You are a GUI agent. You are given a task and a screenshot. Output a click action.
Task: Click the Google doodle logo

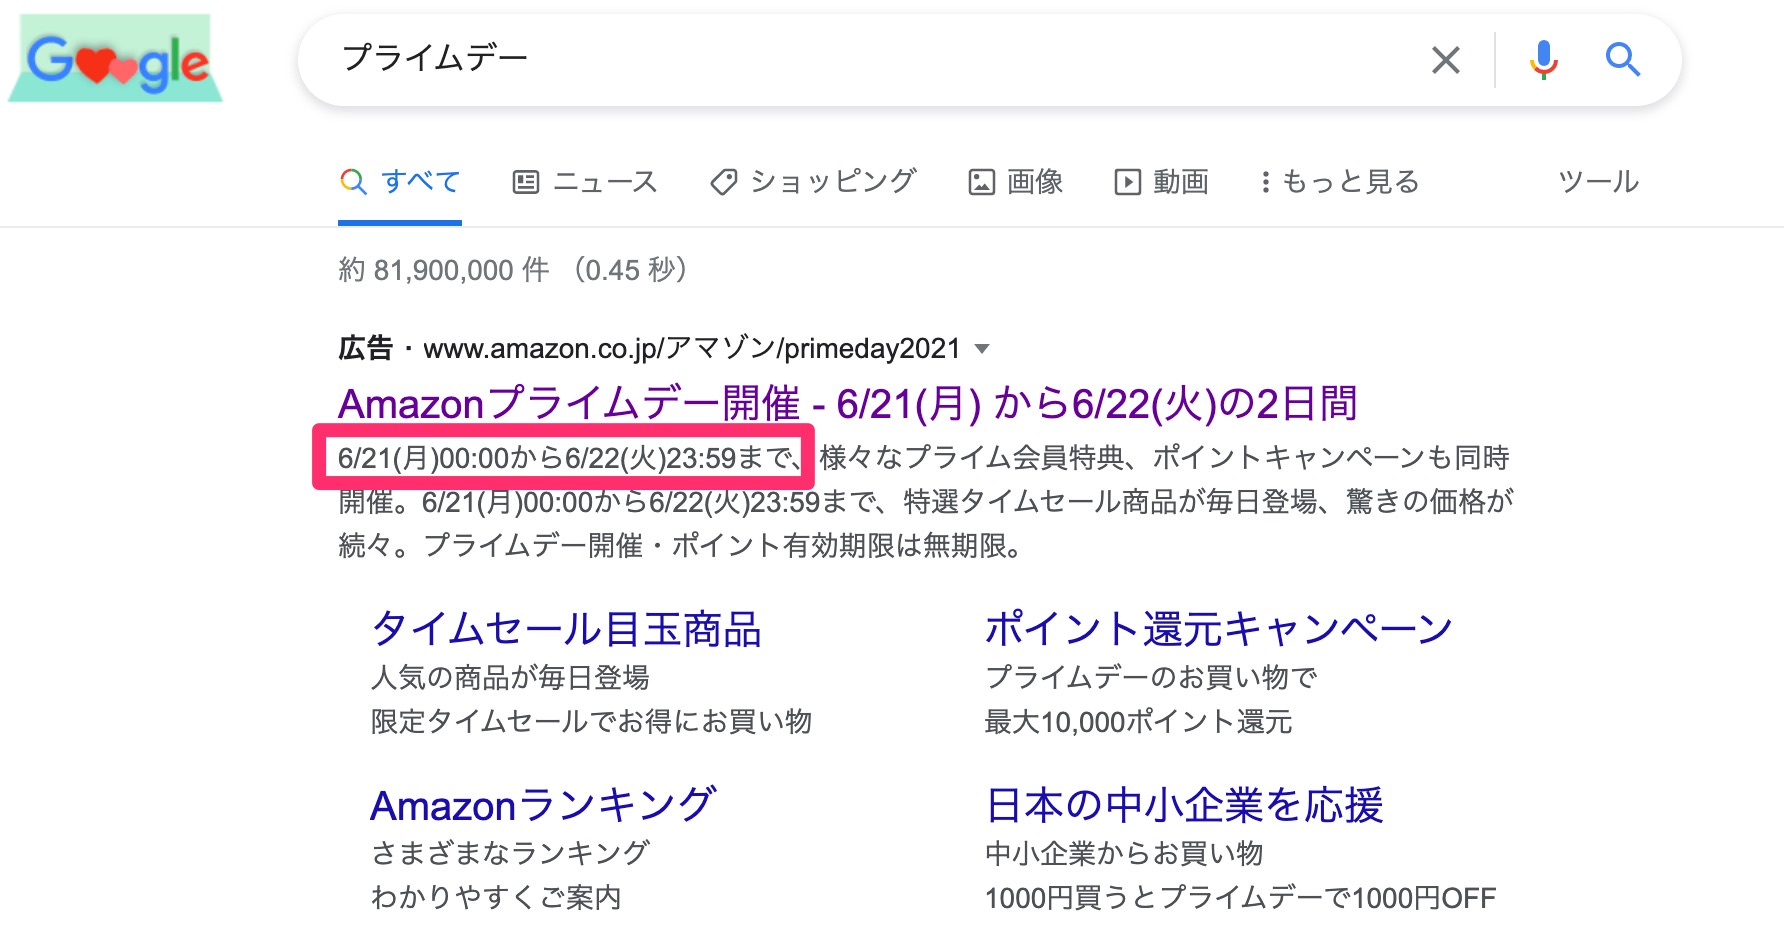tap(116, 59)
